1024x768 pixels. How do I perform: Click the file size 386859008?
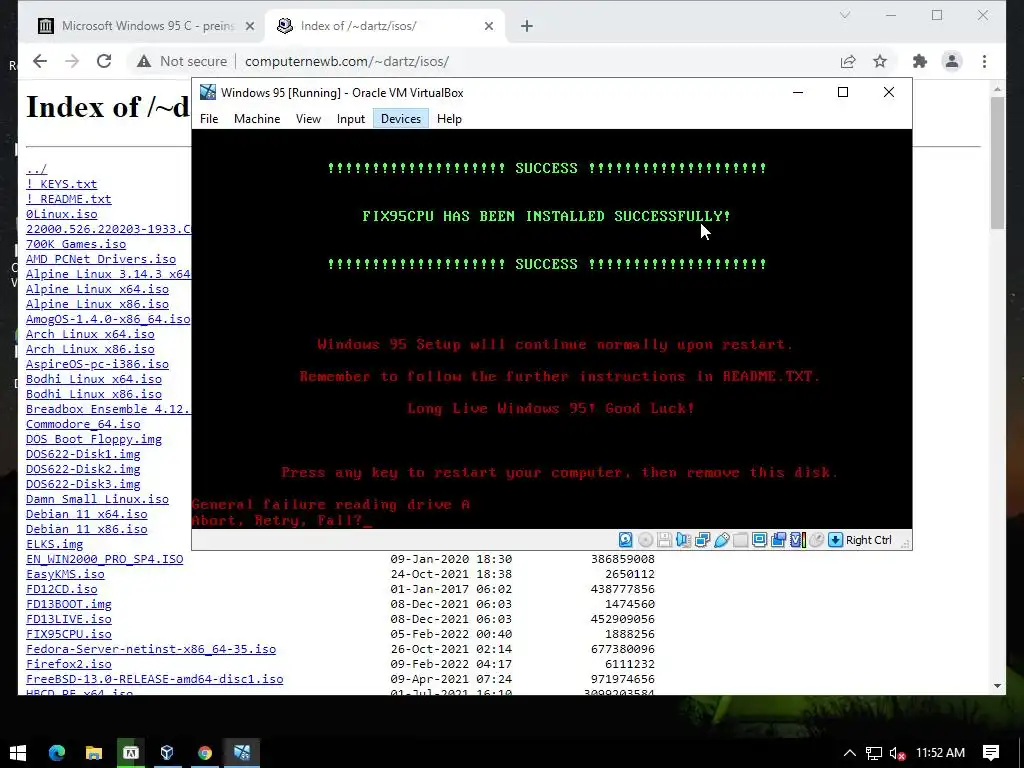[622, 559]
